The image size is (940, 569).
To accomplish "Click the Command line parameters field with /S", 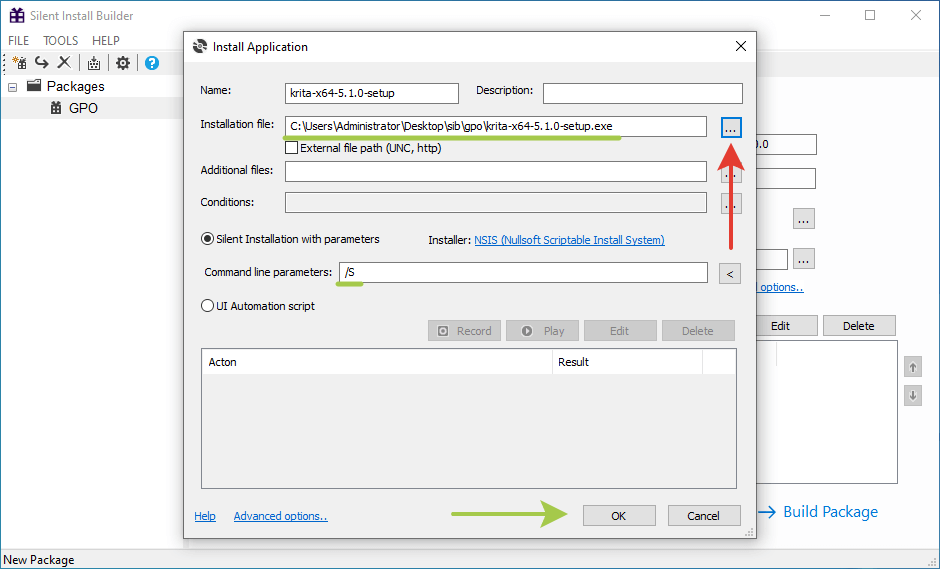I will [x=523, y=272].
